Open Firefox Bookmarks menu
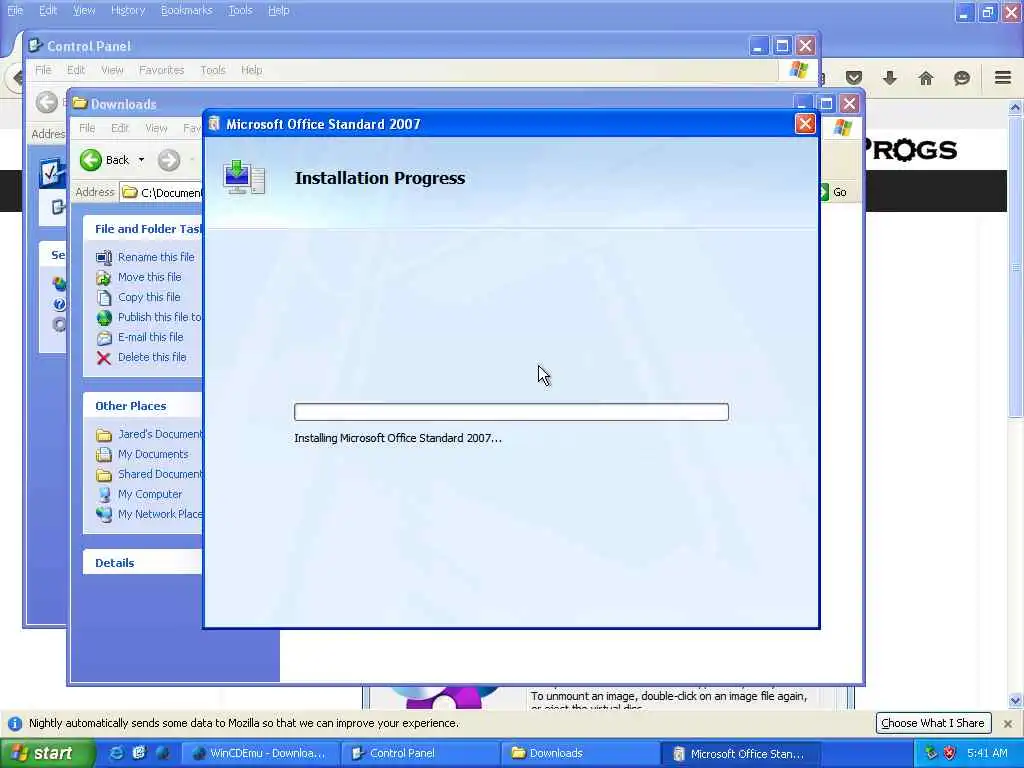Image resolution: width=1024 pixels, height=768 pixels. click(186, 10)
